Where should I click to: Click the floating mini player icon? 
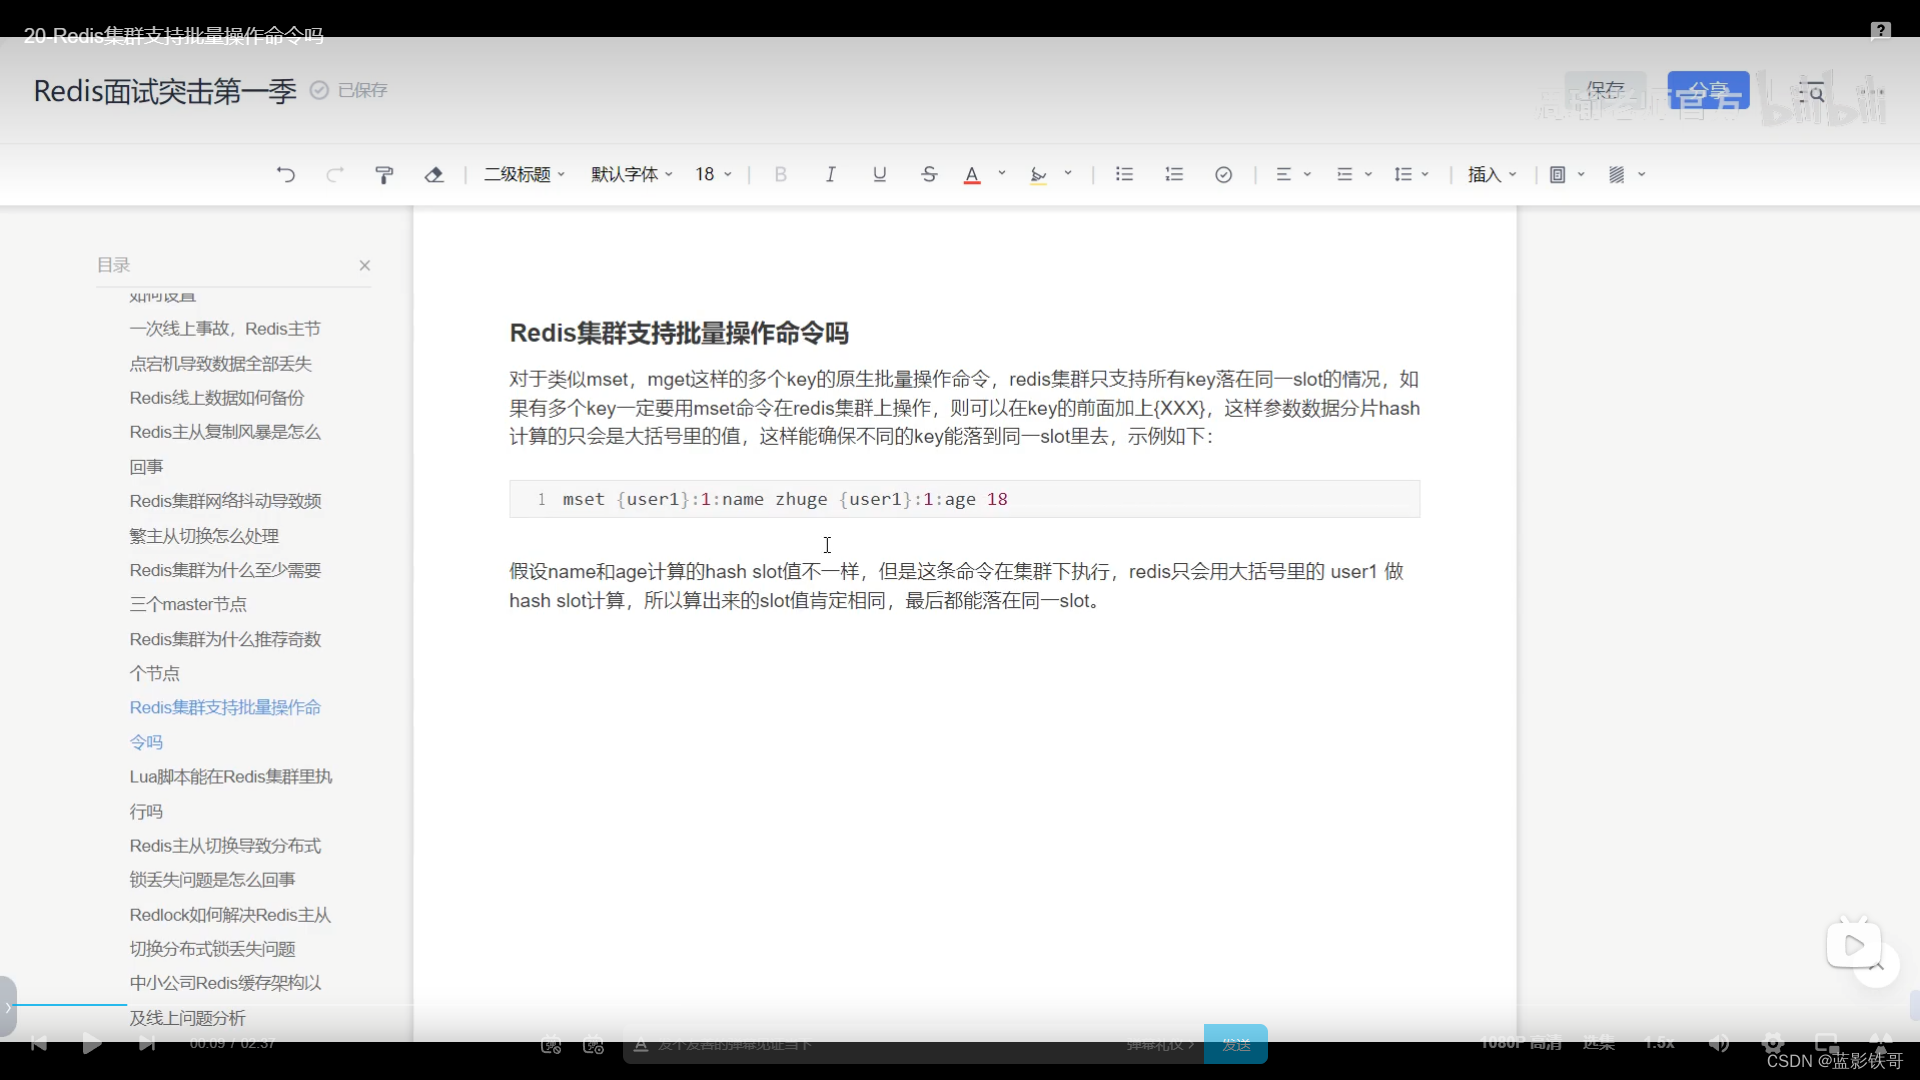1853,944
